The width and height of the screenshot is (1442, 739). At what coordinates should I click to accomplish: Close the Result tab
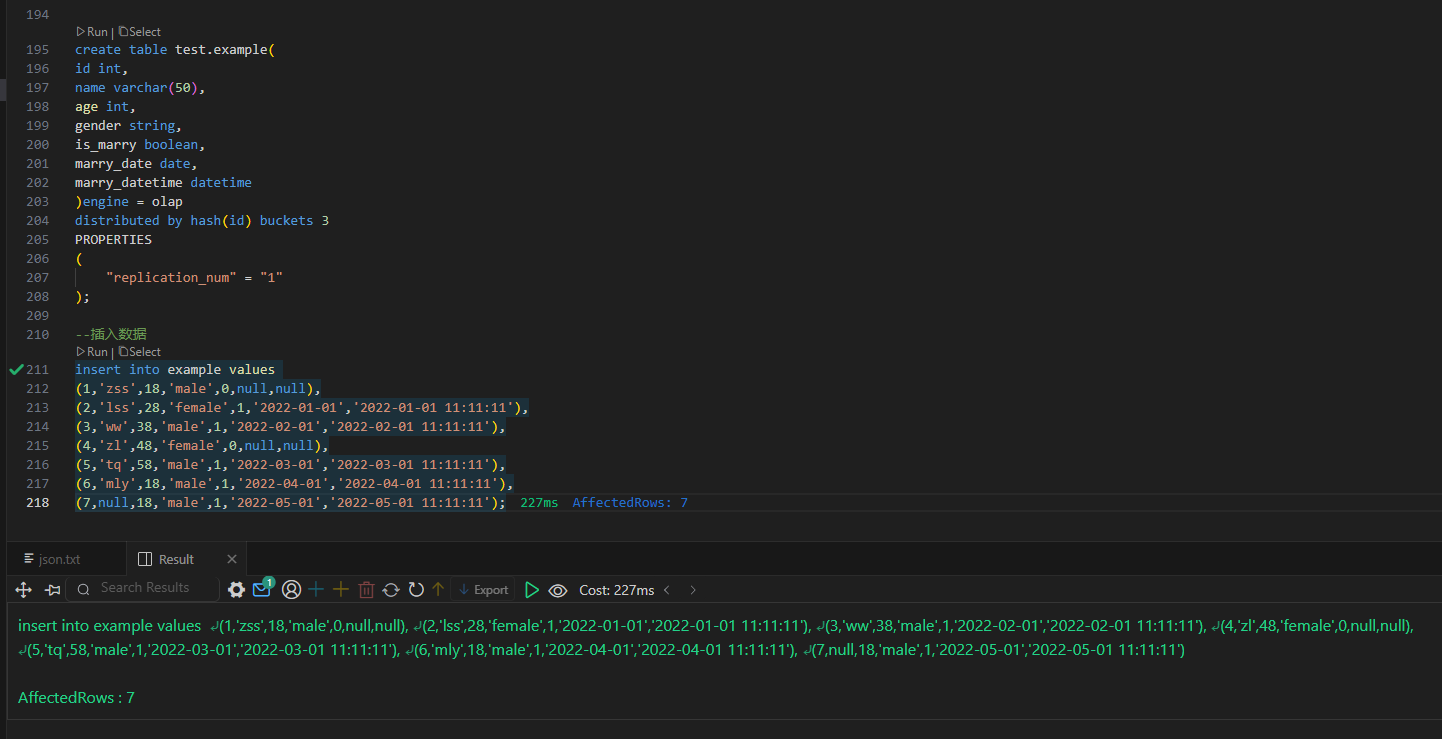(x=232, y=559)
